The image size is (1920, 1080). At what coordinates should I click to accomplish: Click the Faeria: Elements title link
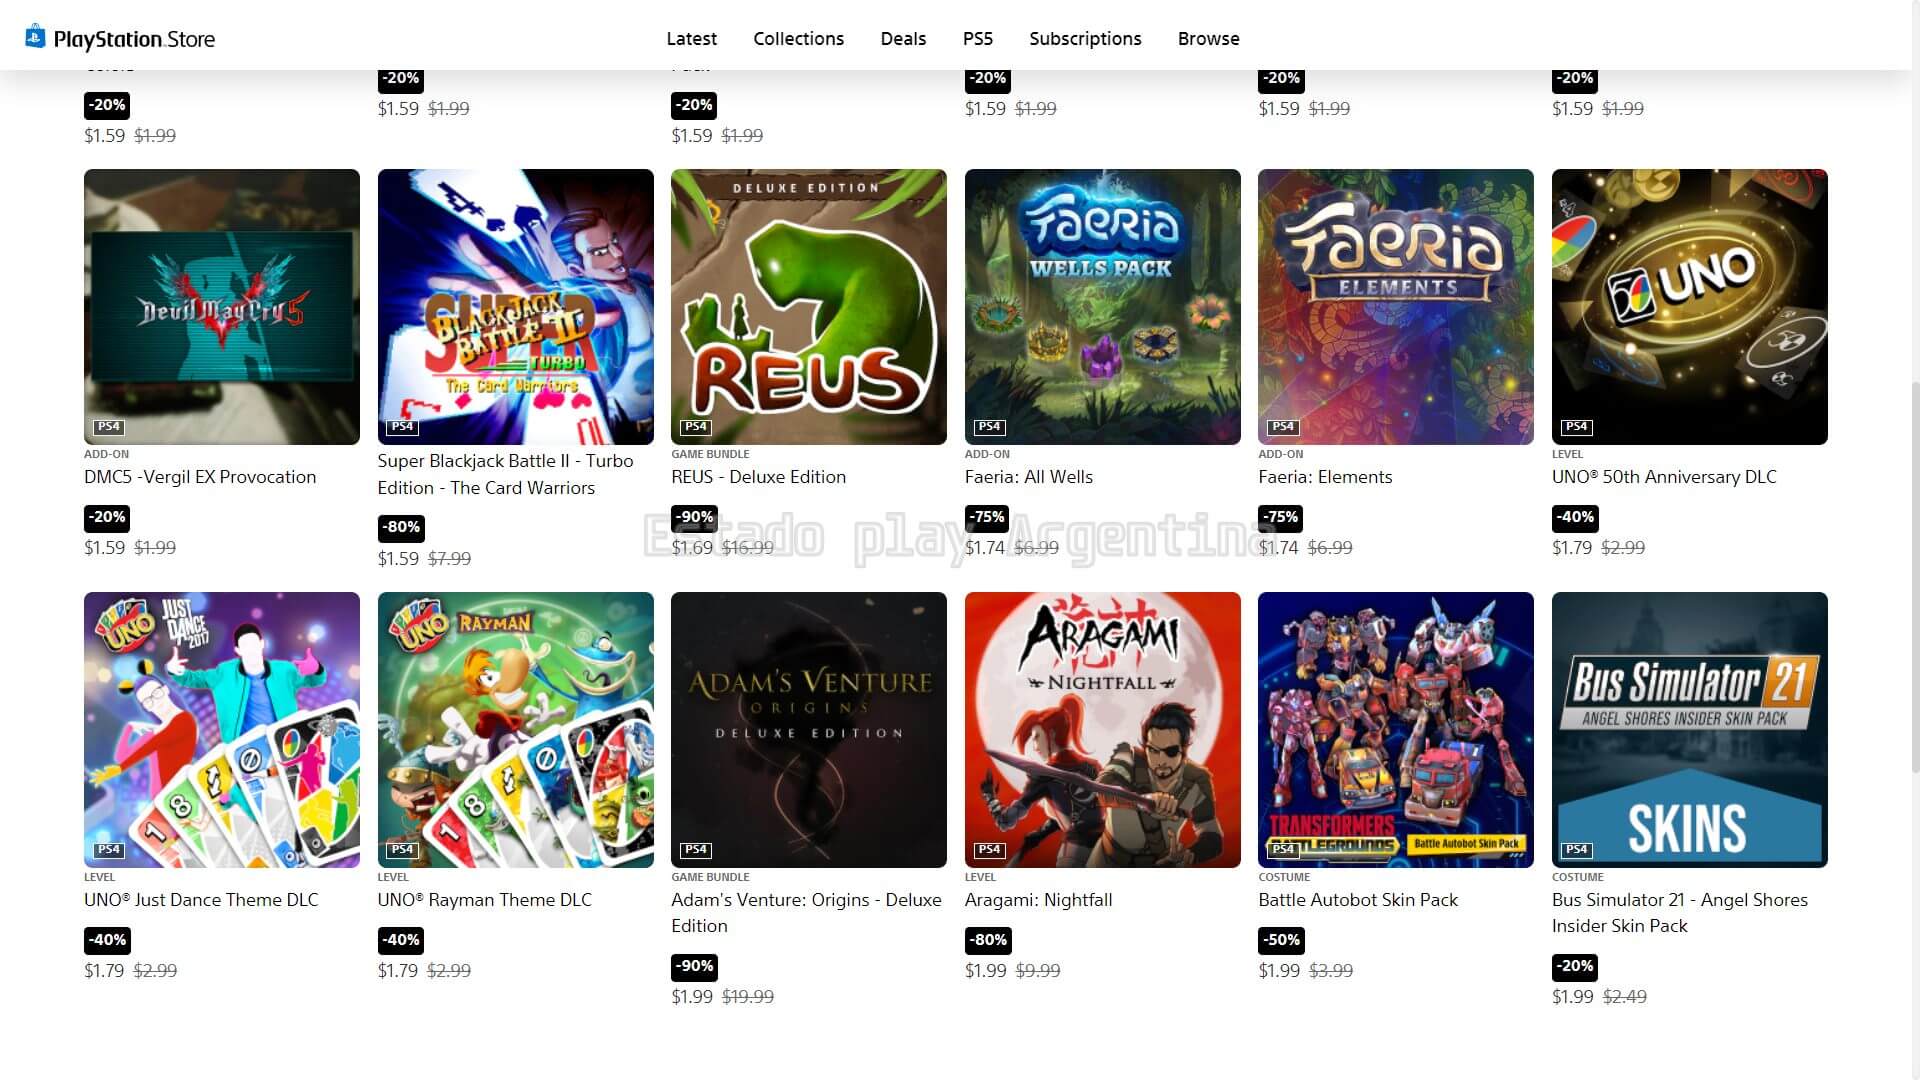[1325, 477]
